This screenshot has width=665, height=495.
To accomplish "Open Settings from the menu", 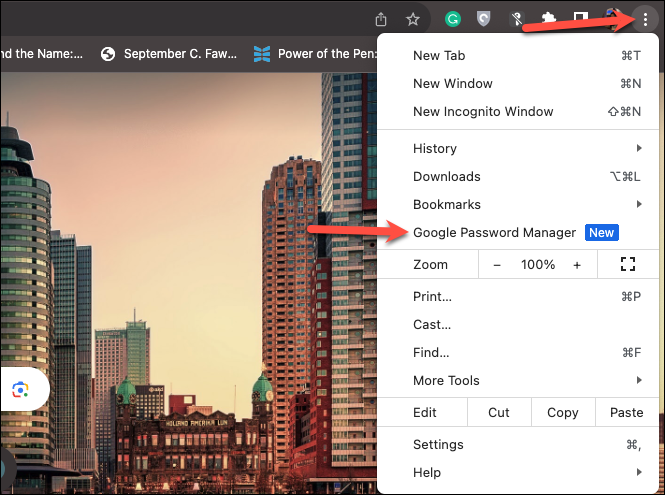I will click(518, 445).
